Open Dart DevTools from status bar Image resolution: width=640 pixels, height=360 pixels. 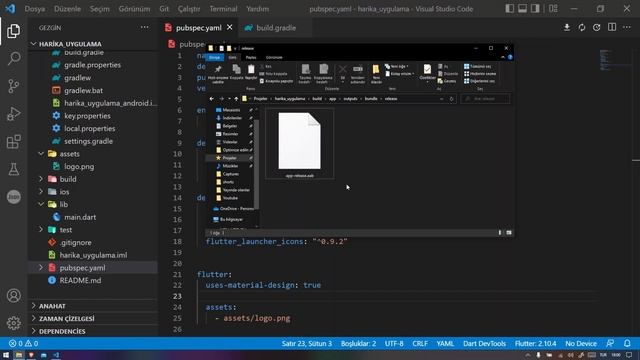point(484,344)
